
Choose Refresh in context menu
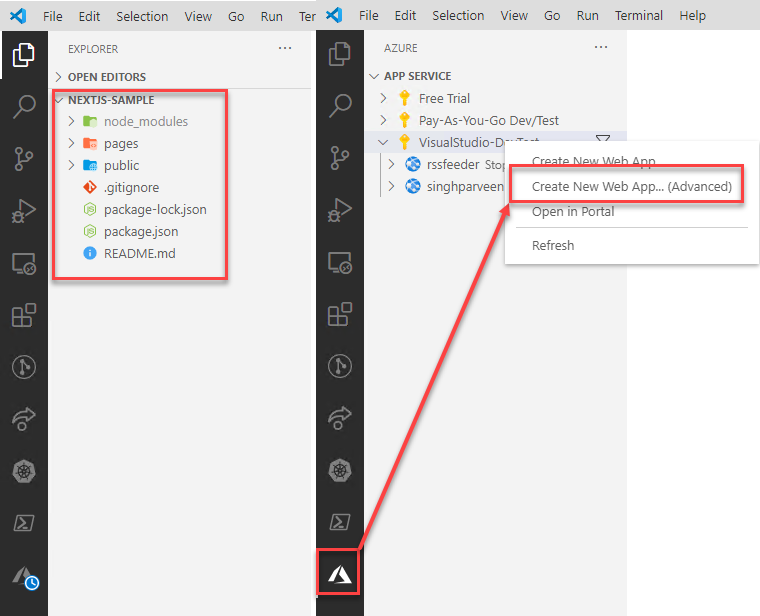553,245
